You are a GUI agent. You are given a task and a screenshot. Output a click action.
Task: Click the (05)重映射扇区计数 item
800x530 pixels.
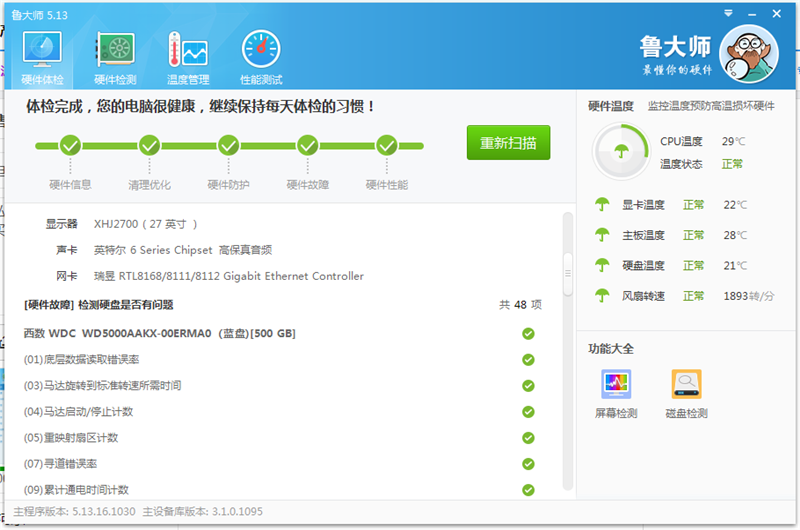click(71, 438)
